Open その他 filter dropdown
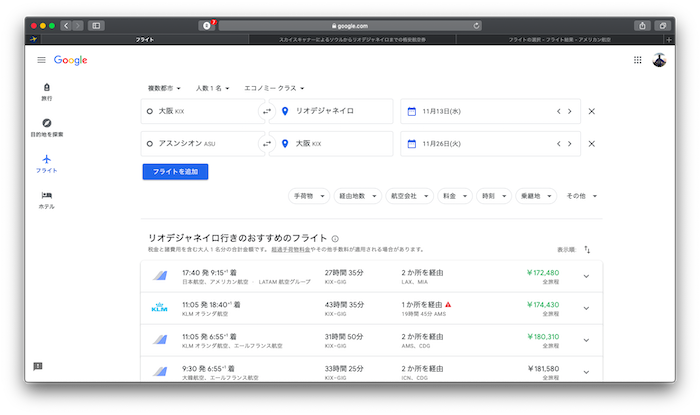The image size is (700, 415). [581, 196]
